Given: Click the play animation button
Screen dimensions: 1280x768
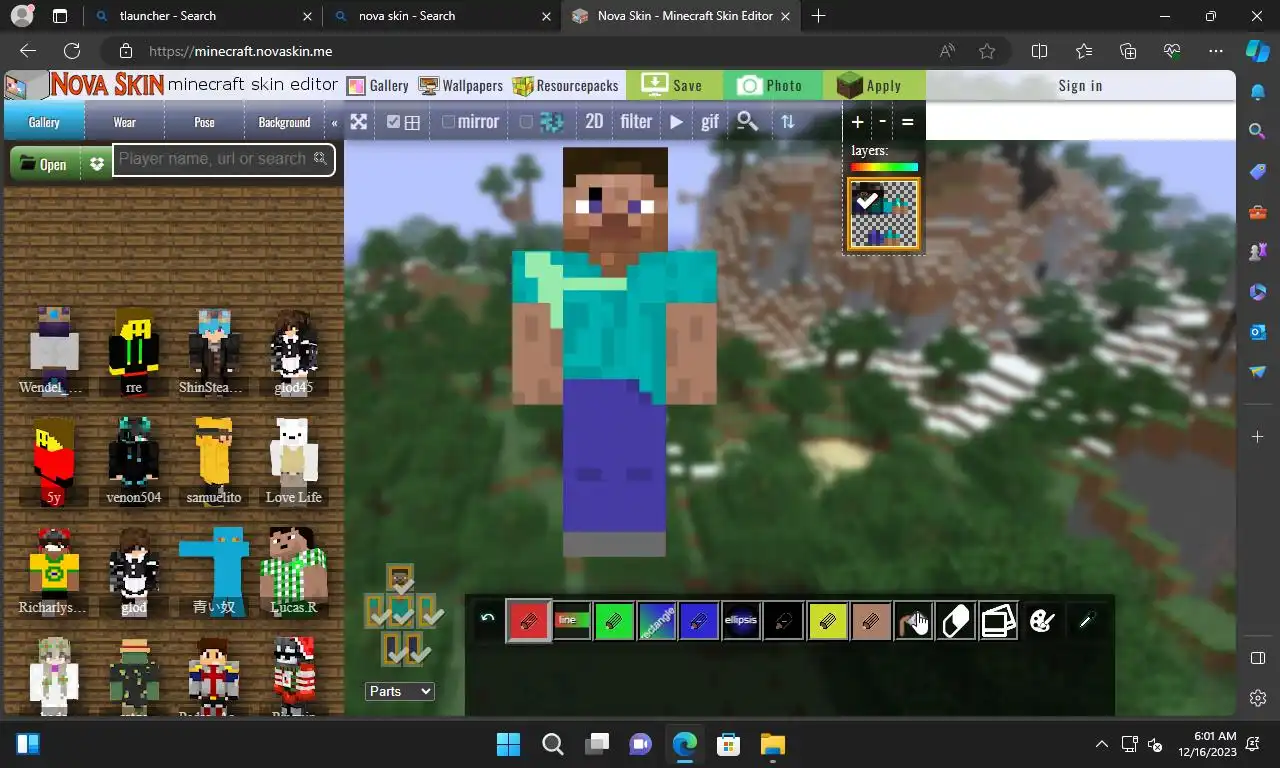Looking at the screenshot, I should click(677, 122).
